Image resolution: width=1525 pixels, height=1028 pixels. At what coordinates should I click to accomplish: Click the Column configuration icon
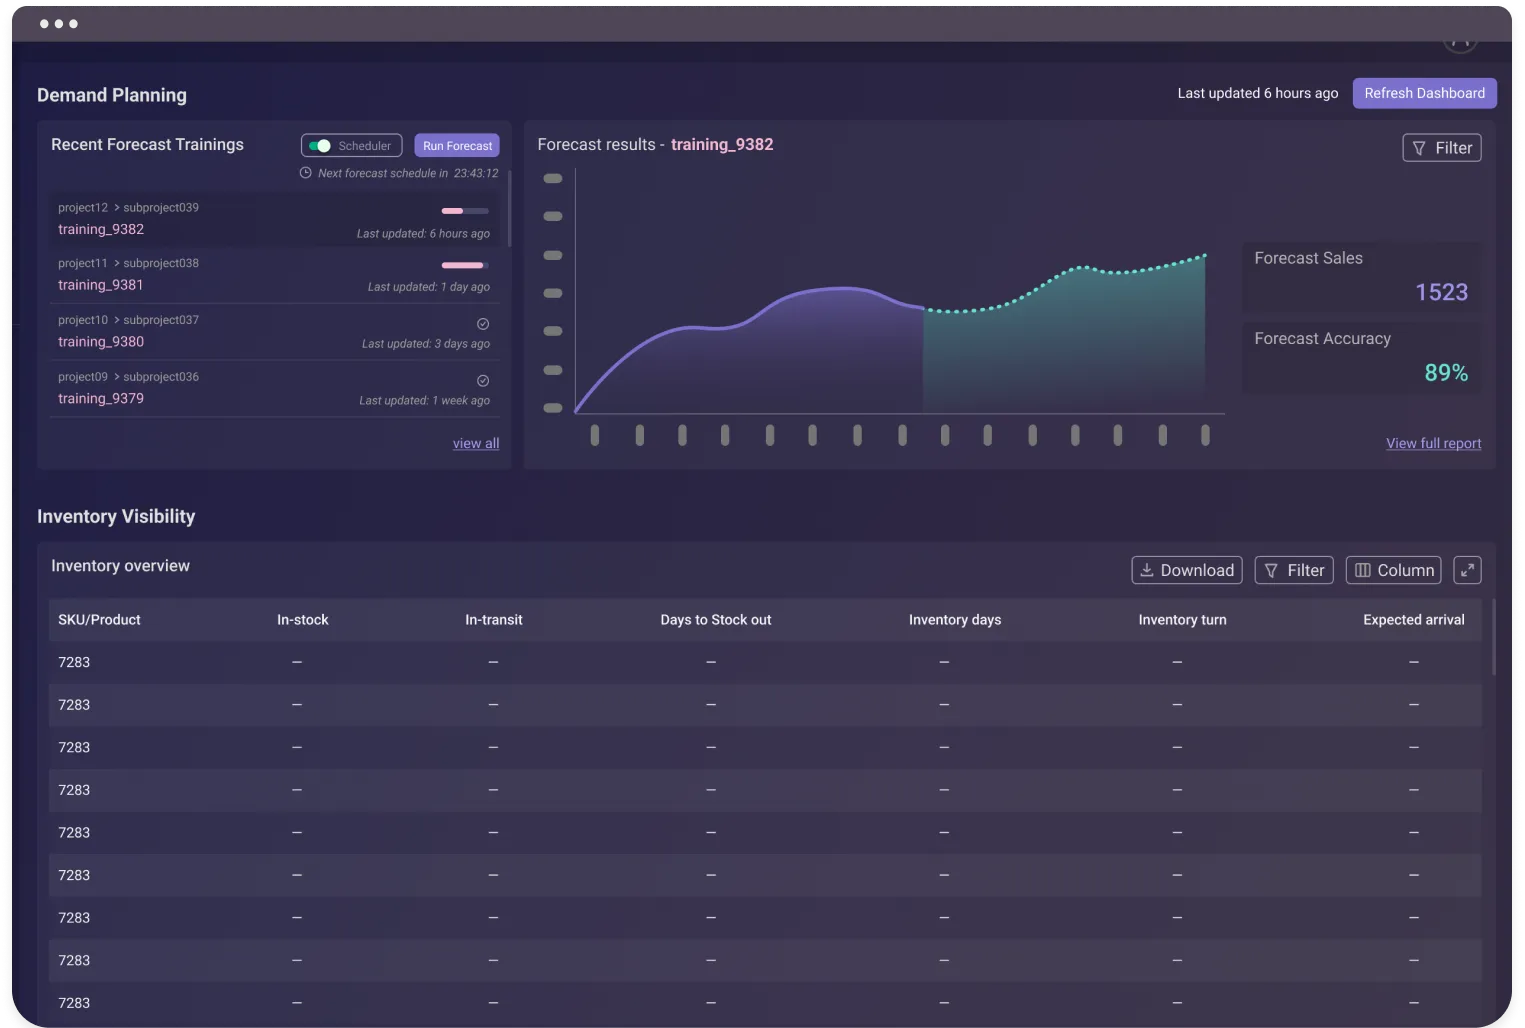click(1362, 570)
